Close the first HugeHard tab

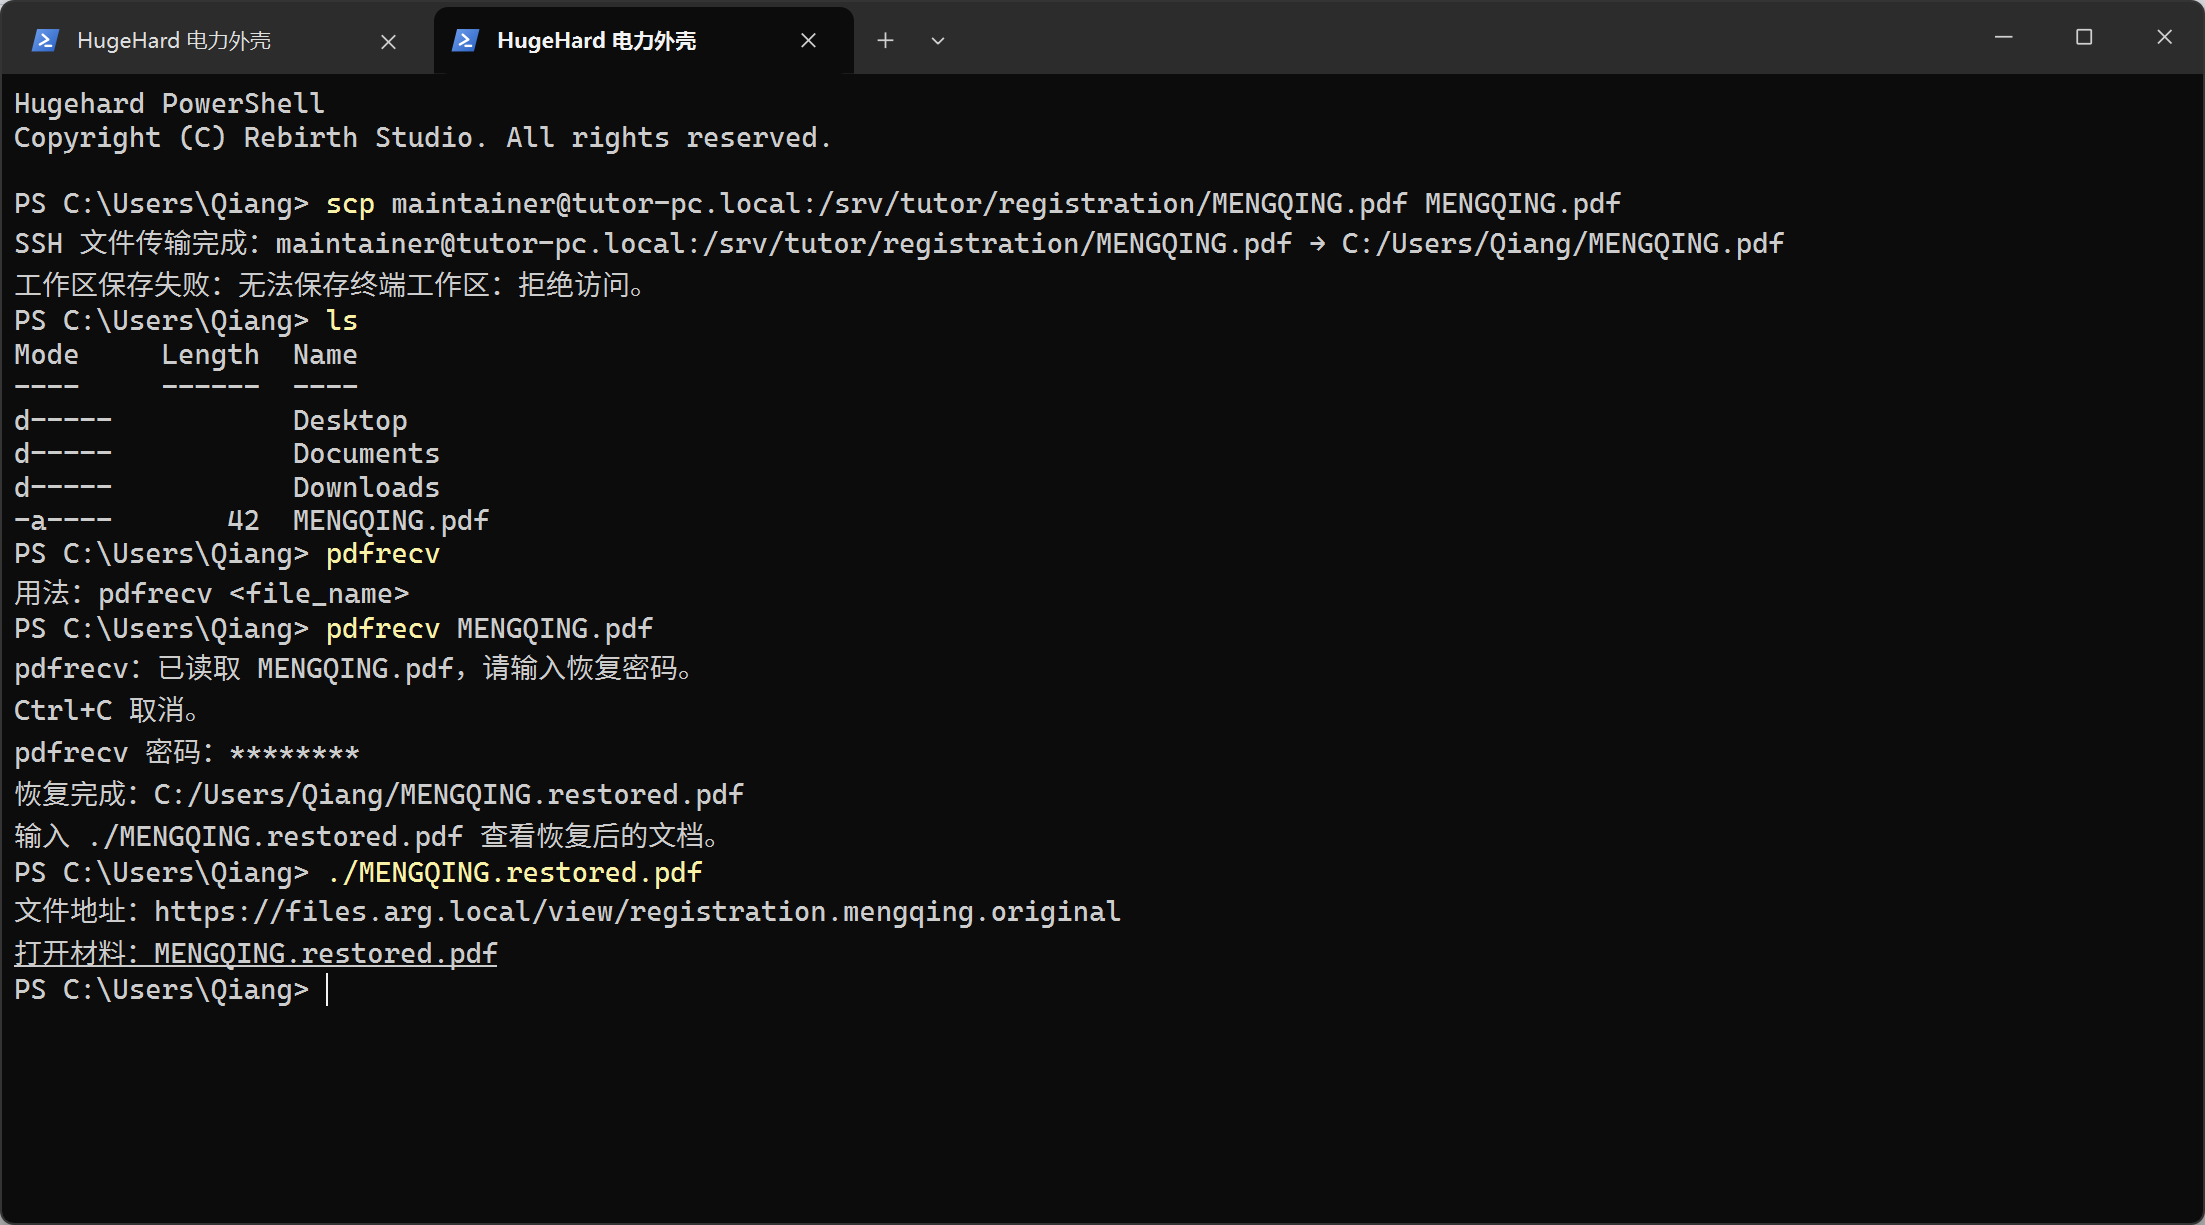tap(389, 41)
